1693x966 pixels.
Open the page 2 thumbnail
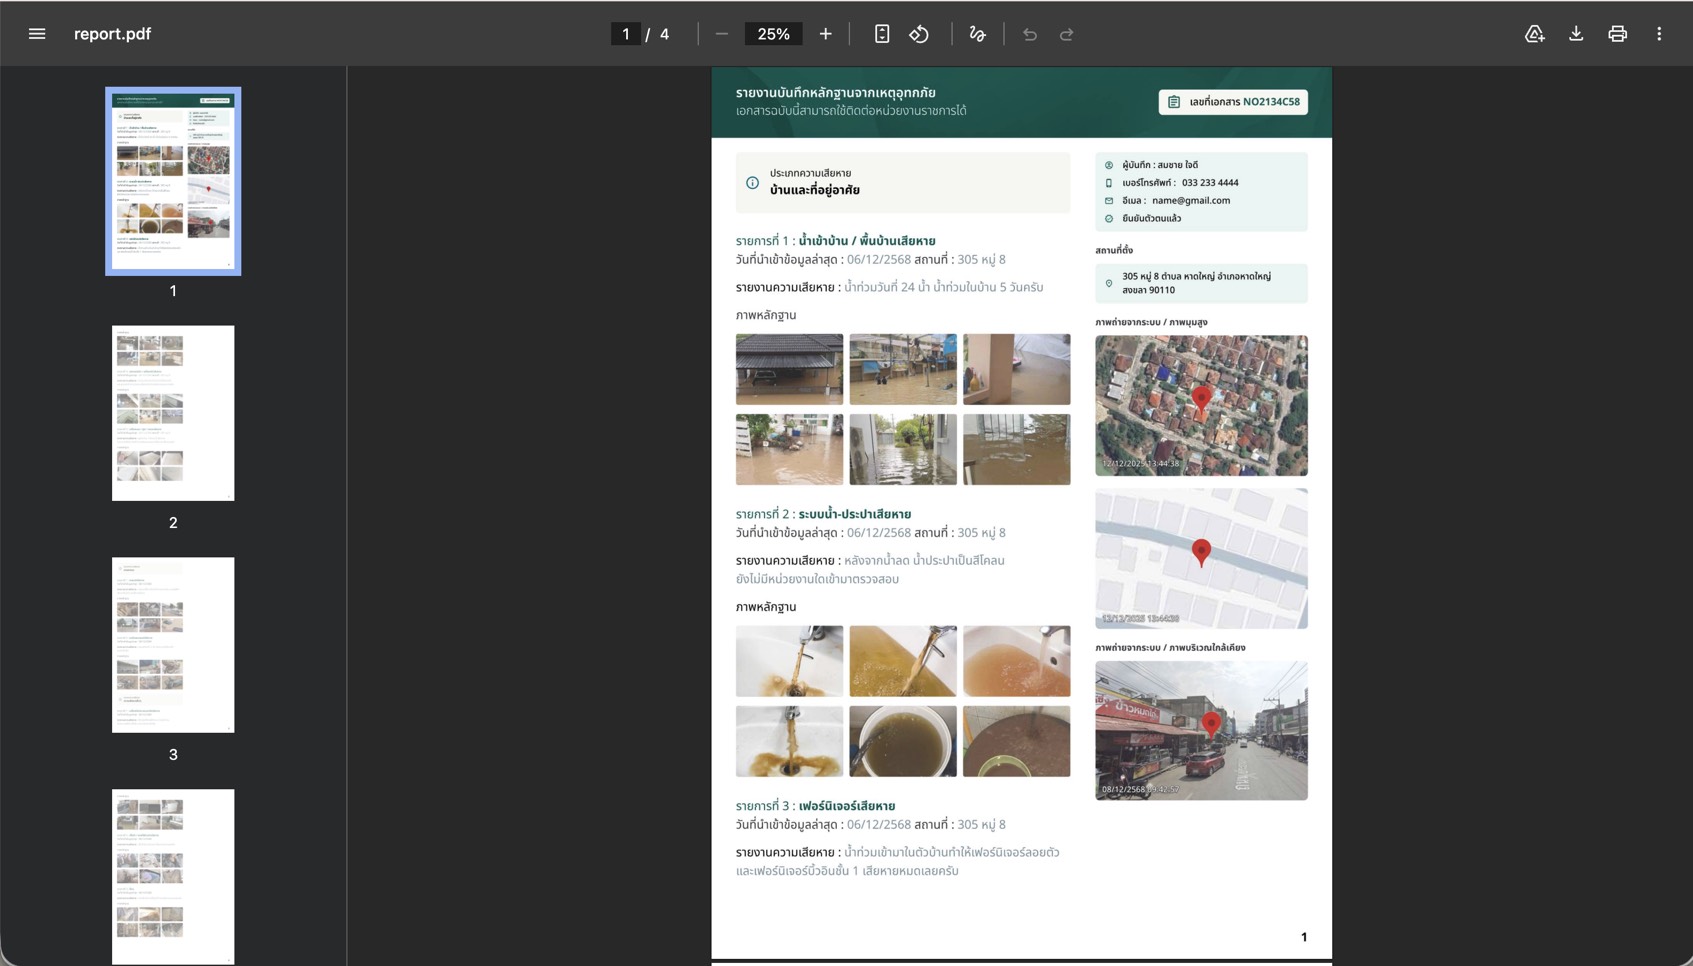[x=173, y=413]
